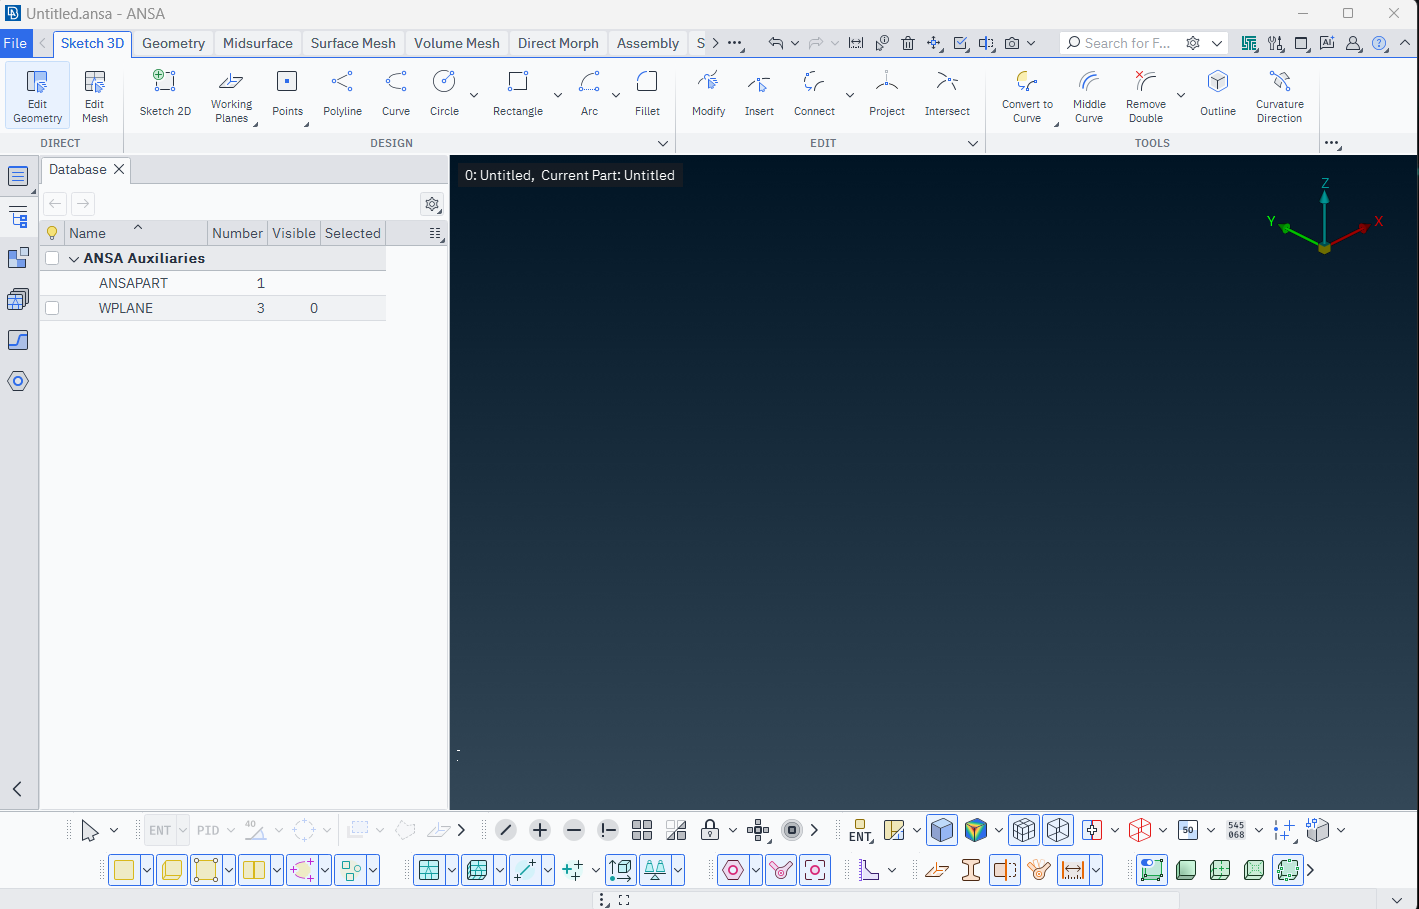This screenshot has height=909, width=1419.
Task: Toggle the pink hexagon bolt visibility
Action: tap(733, 870)
